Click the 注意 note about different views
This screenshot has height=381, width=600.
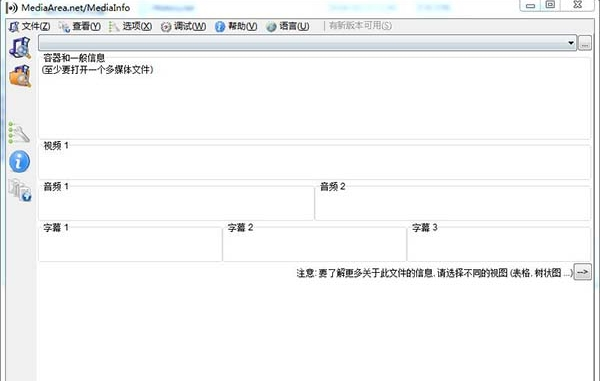click(x=435, y=273)
